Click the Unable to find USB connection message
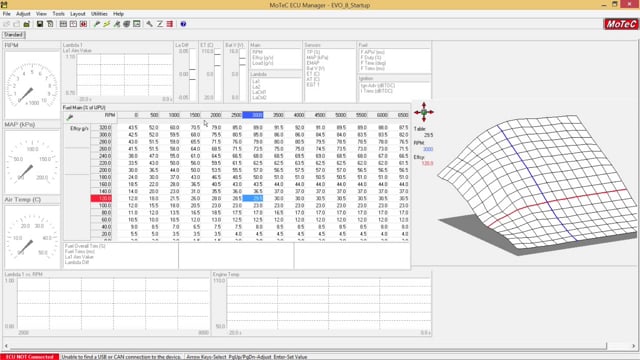 (121, 357)
